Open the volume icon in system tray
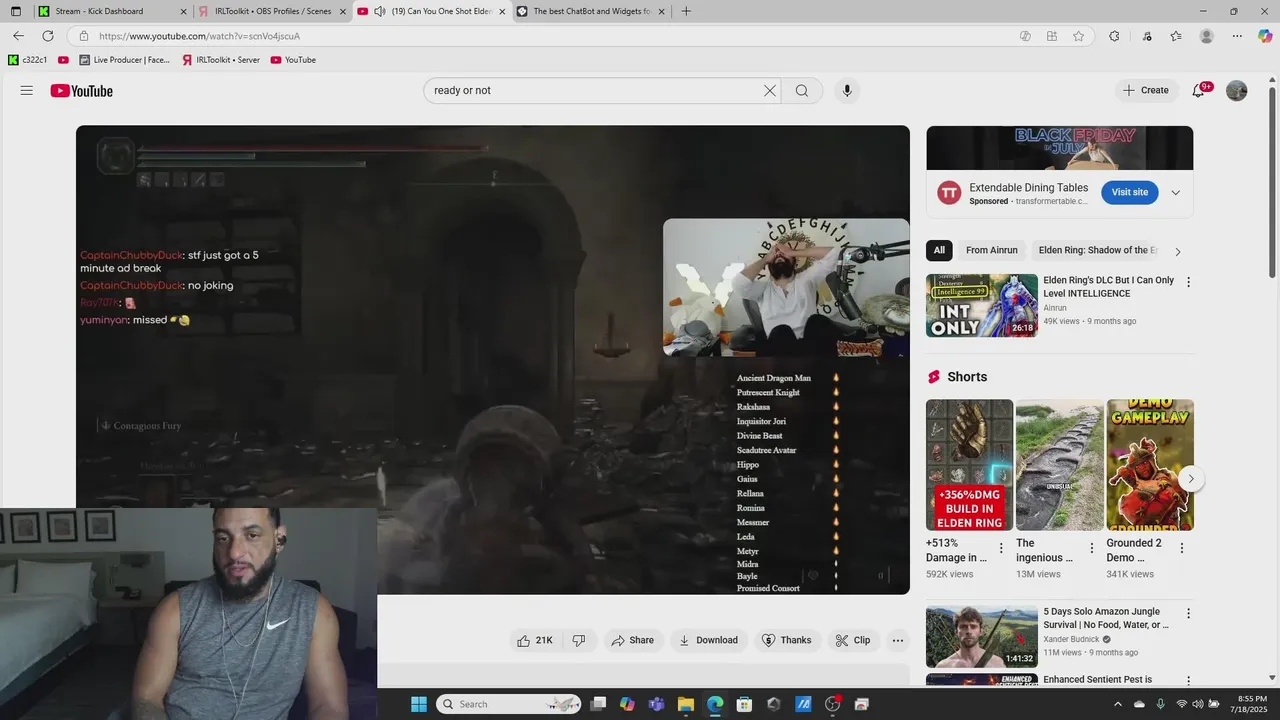1280x720 pixels. point(1197,704)
